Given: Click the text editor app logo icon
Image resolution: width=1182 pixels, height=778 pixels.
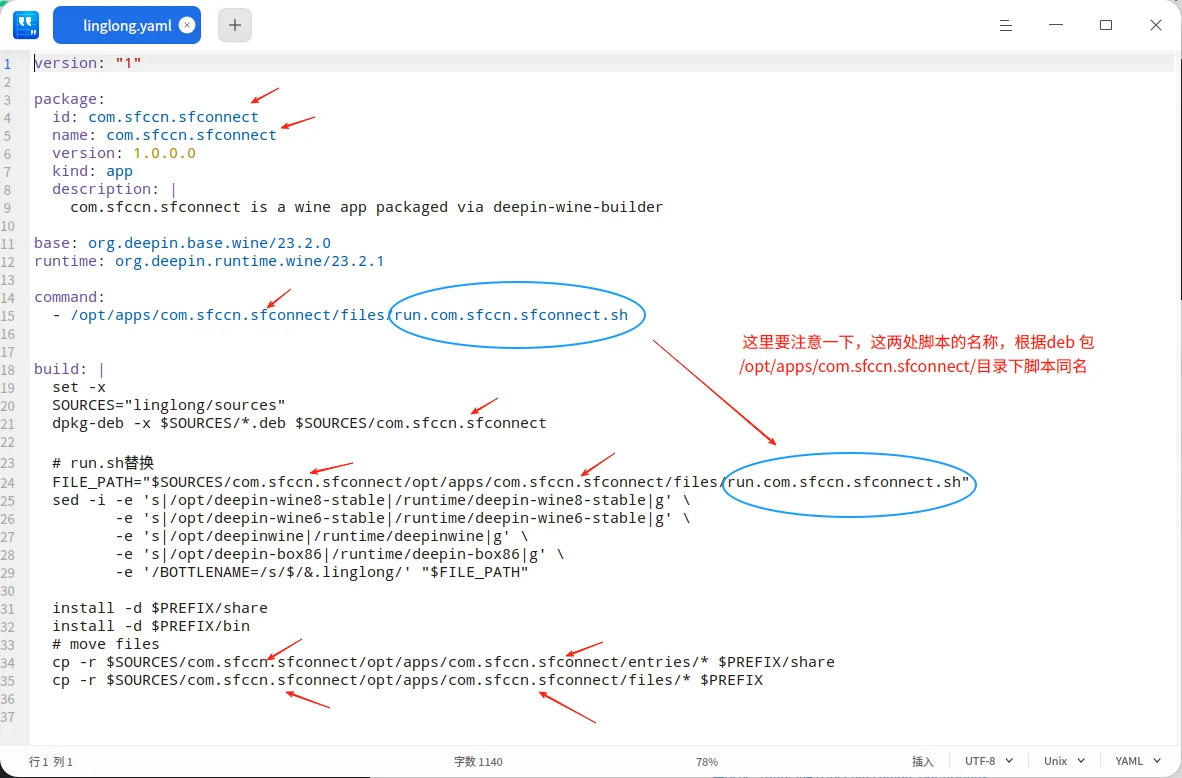Looking at the screenshot, I should point(26,25).
